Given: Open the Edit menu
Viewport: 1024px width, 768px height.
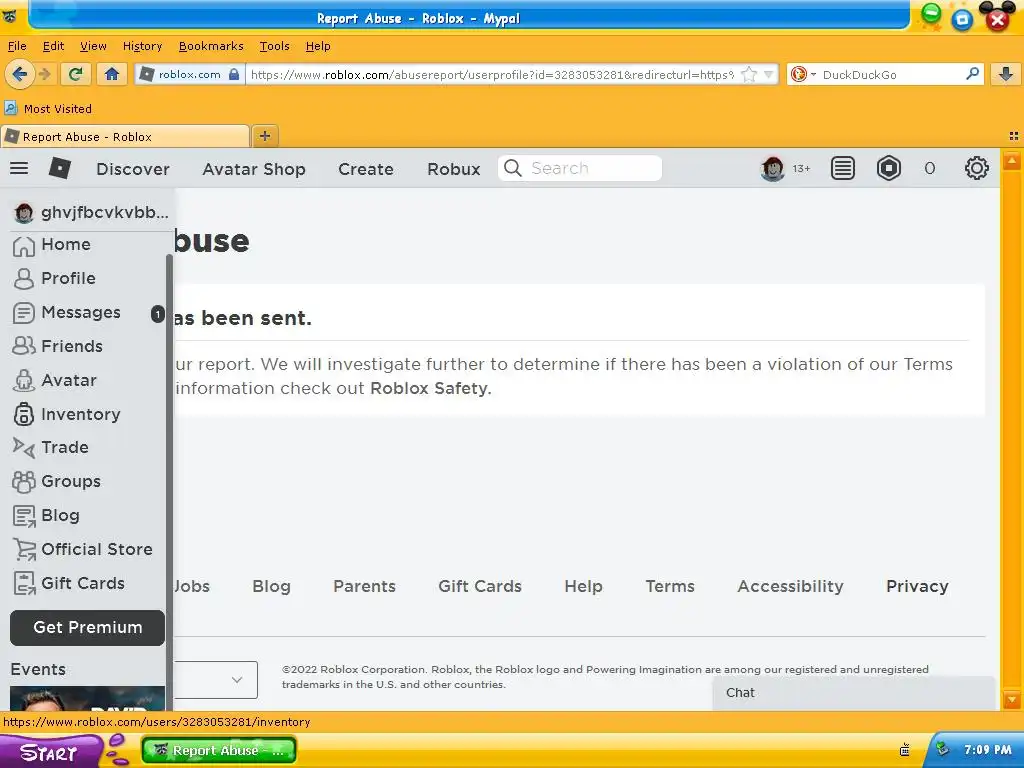Looking at the screenshot, I should (54, 46).
